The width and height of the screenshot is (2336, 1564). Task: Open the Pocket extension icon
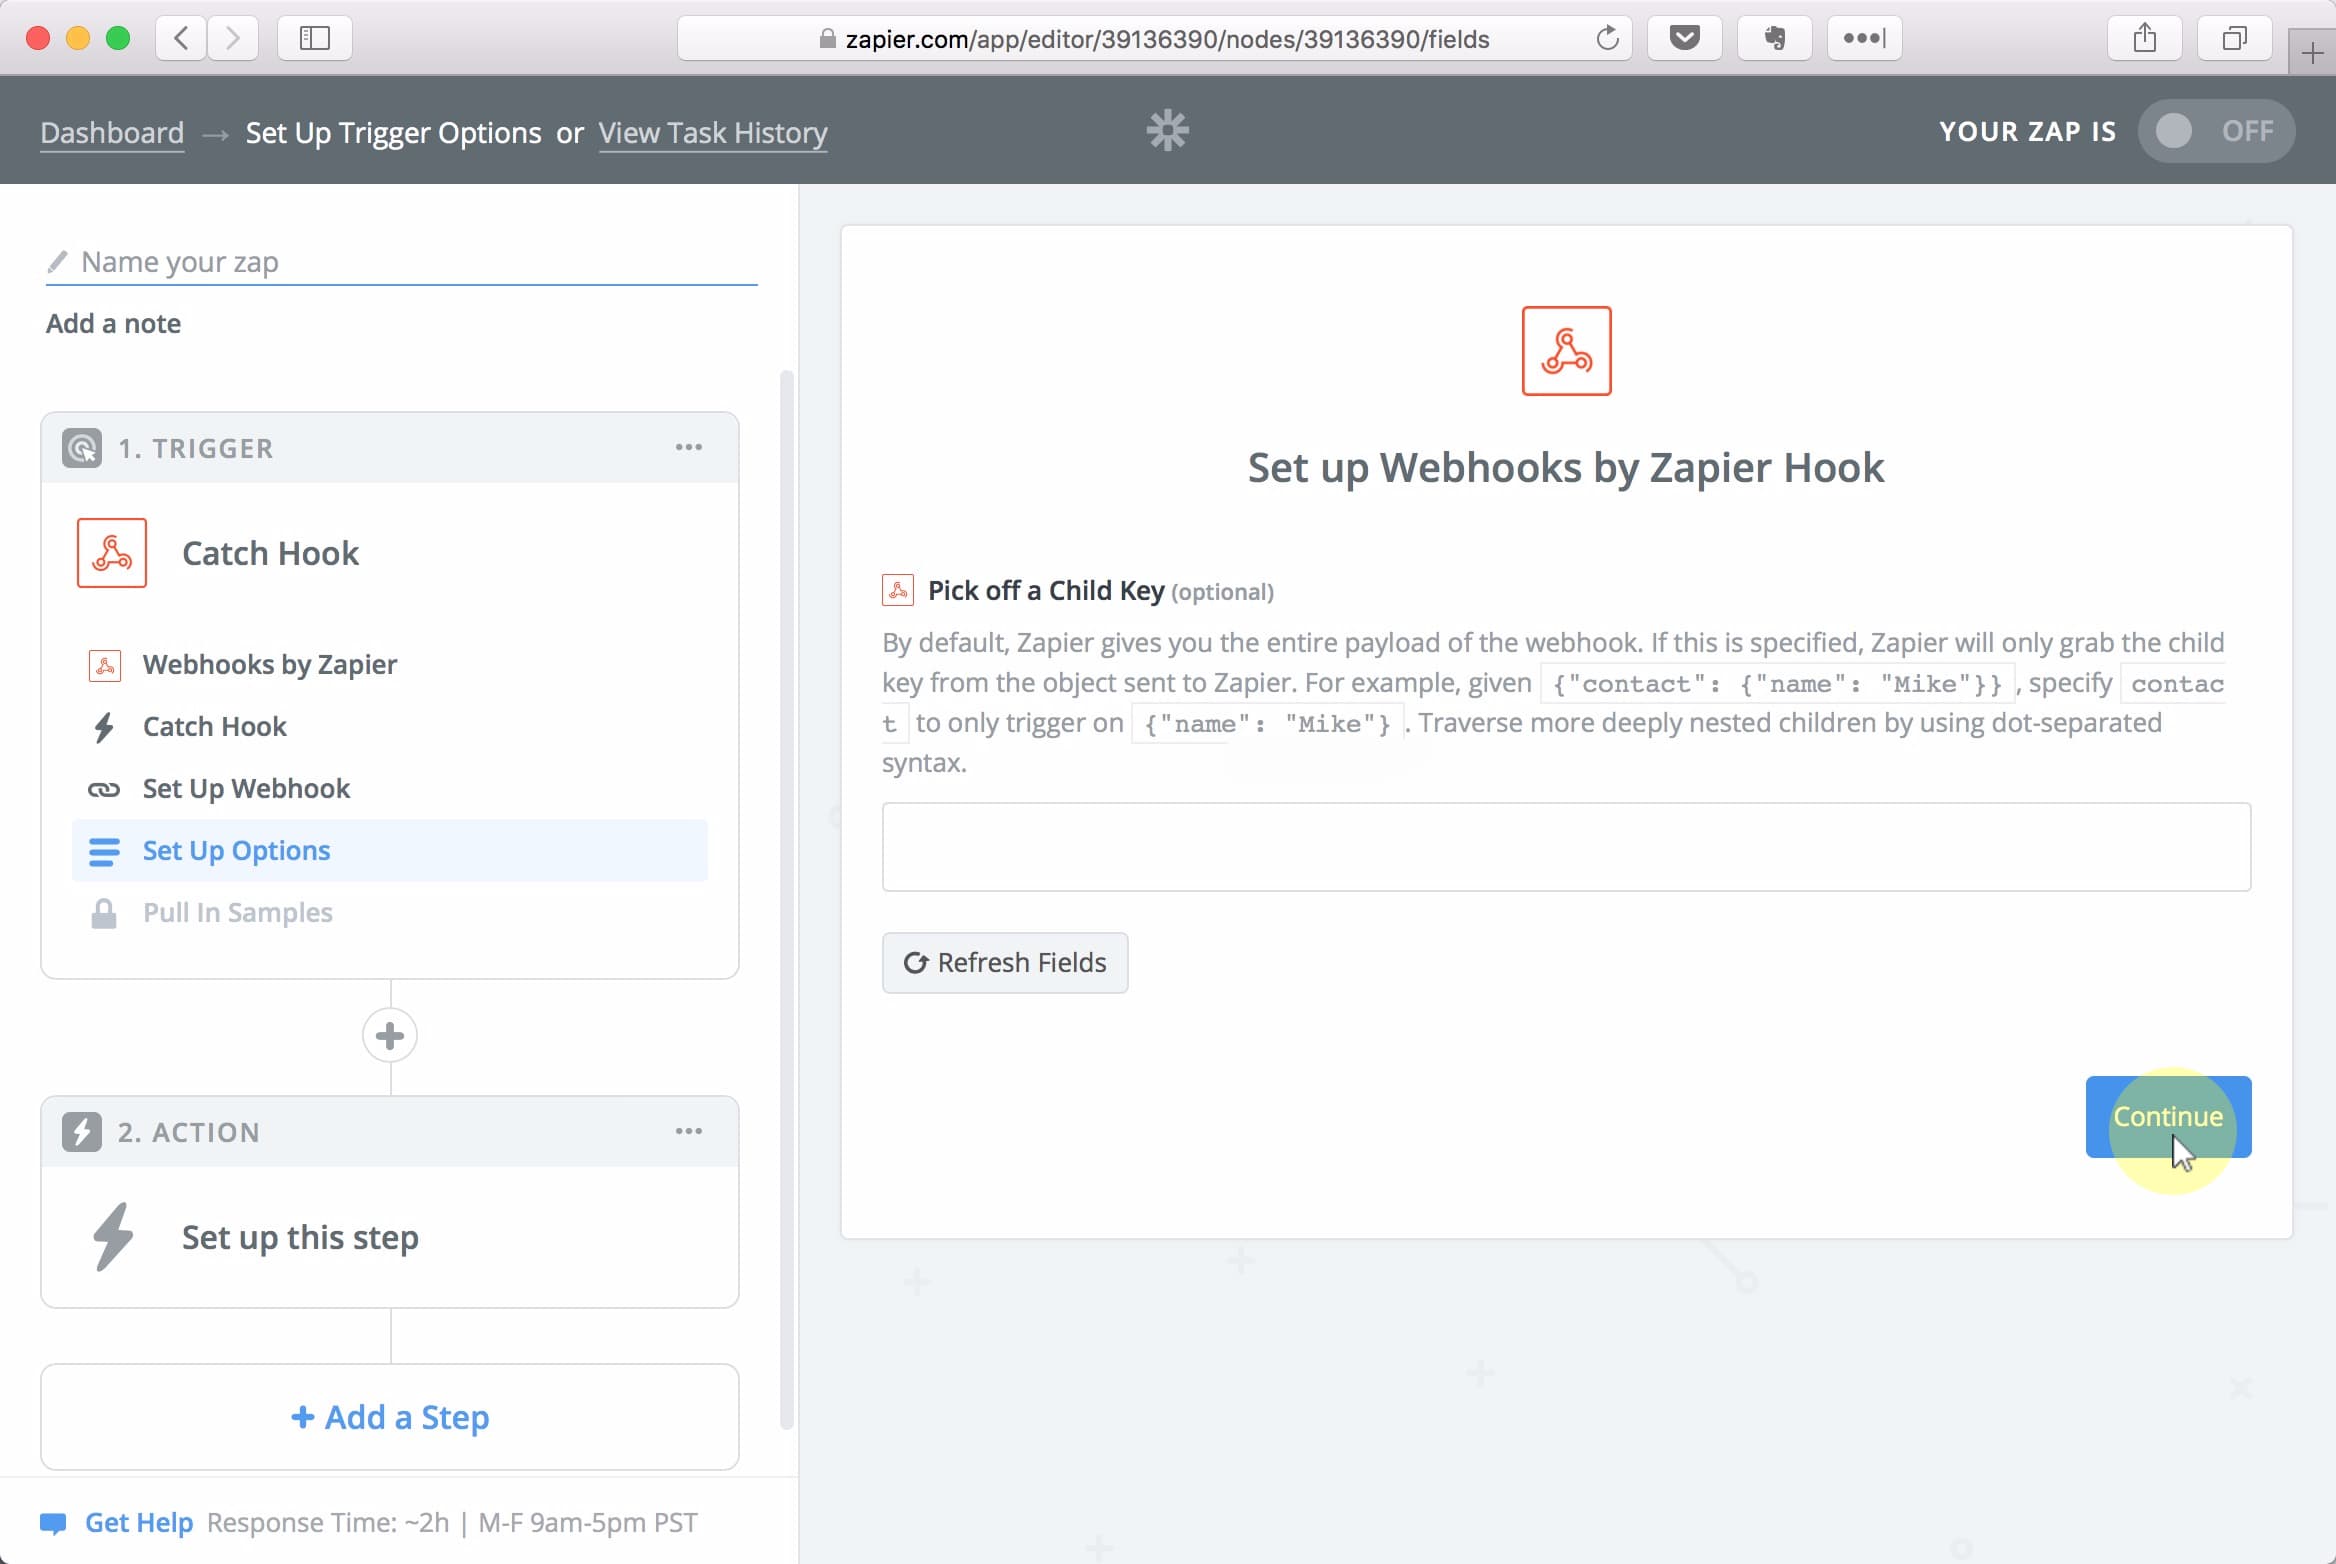1685,39
